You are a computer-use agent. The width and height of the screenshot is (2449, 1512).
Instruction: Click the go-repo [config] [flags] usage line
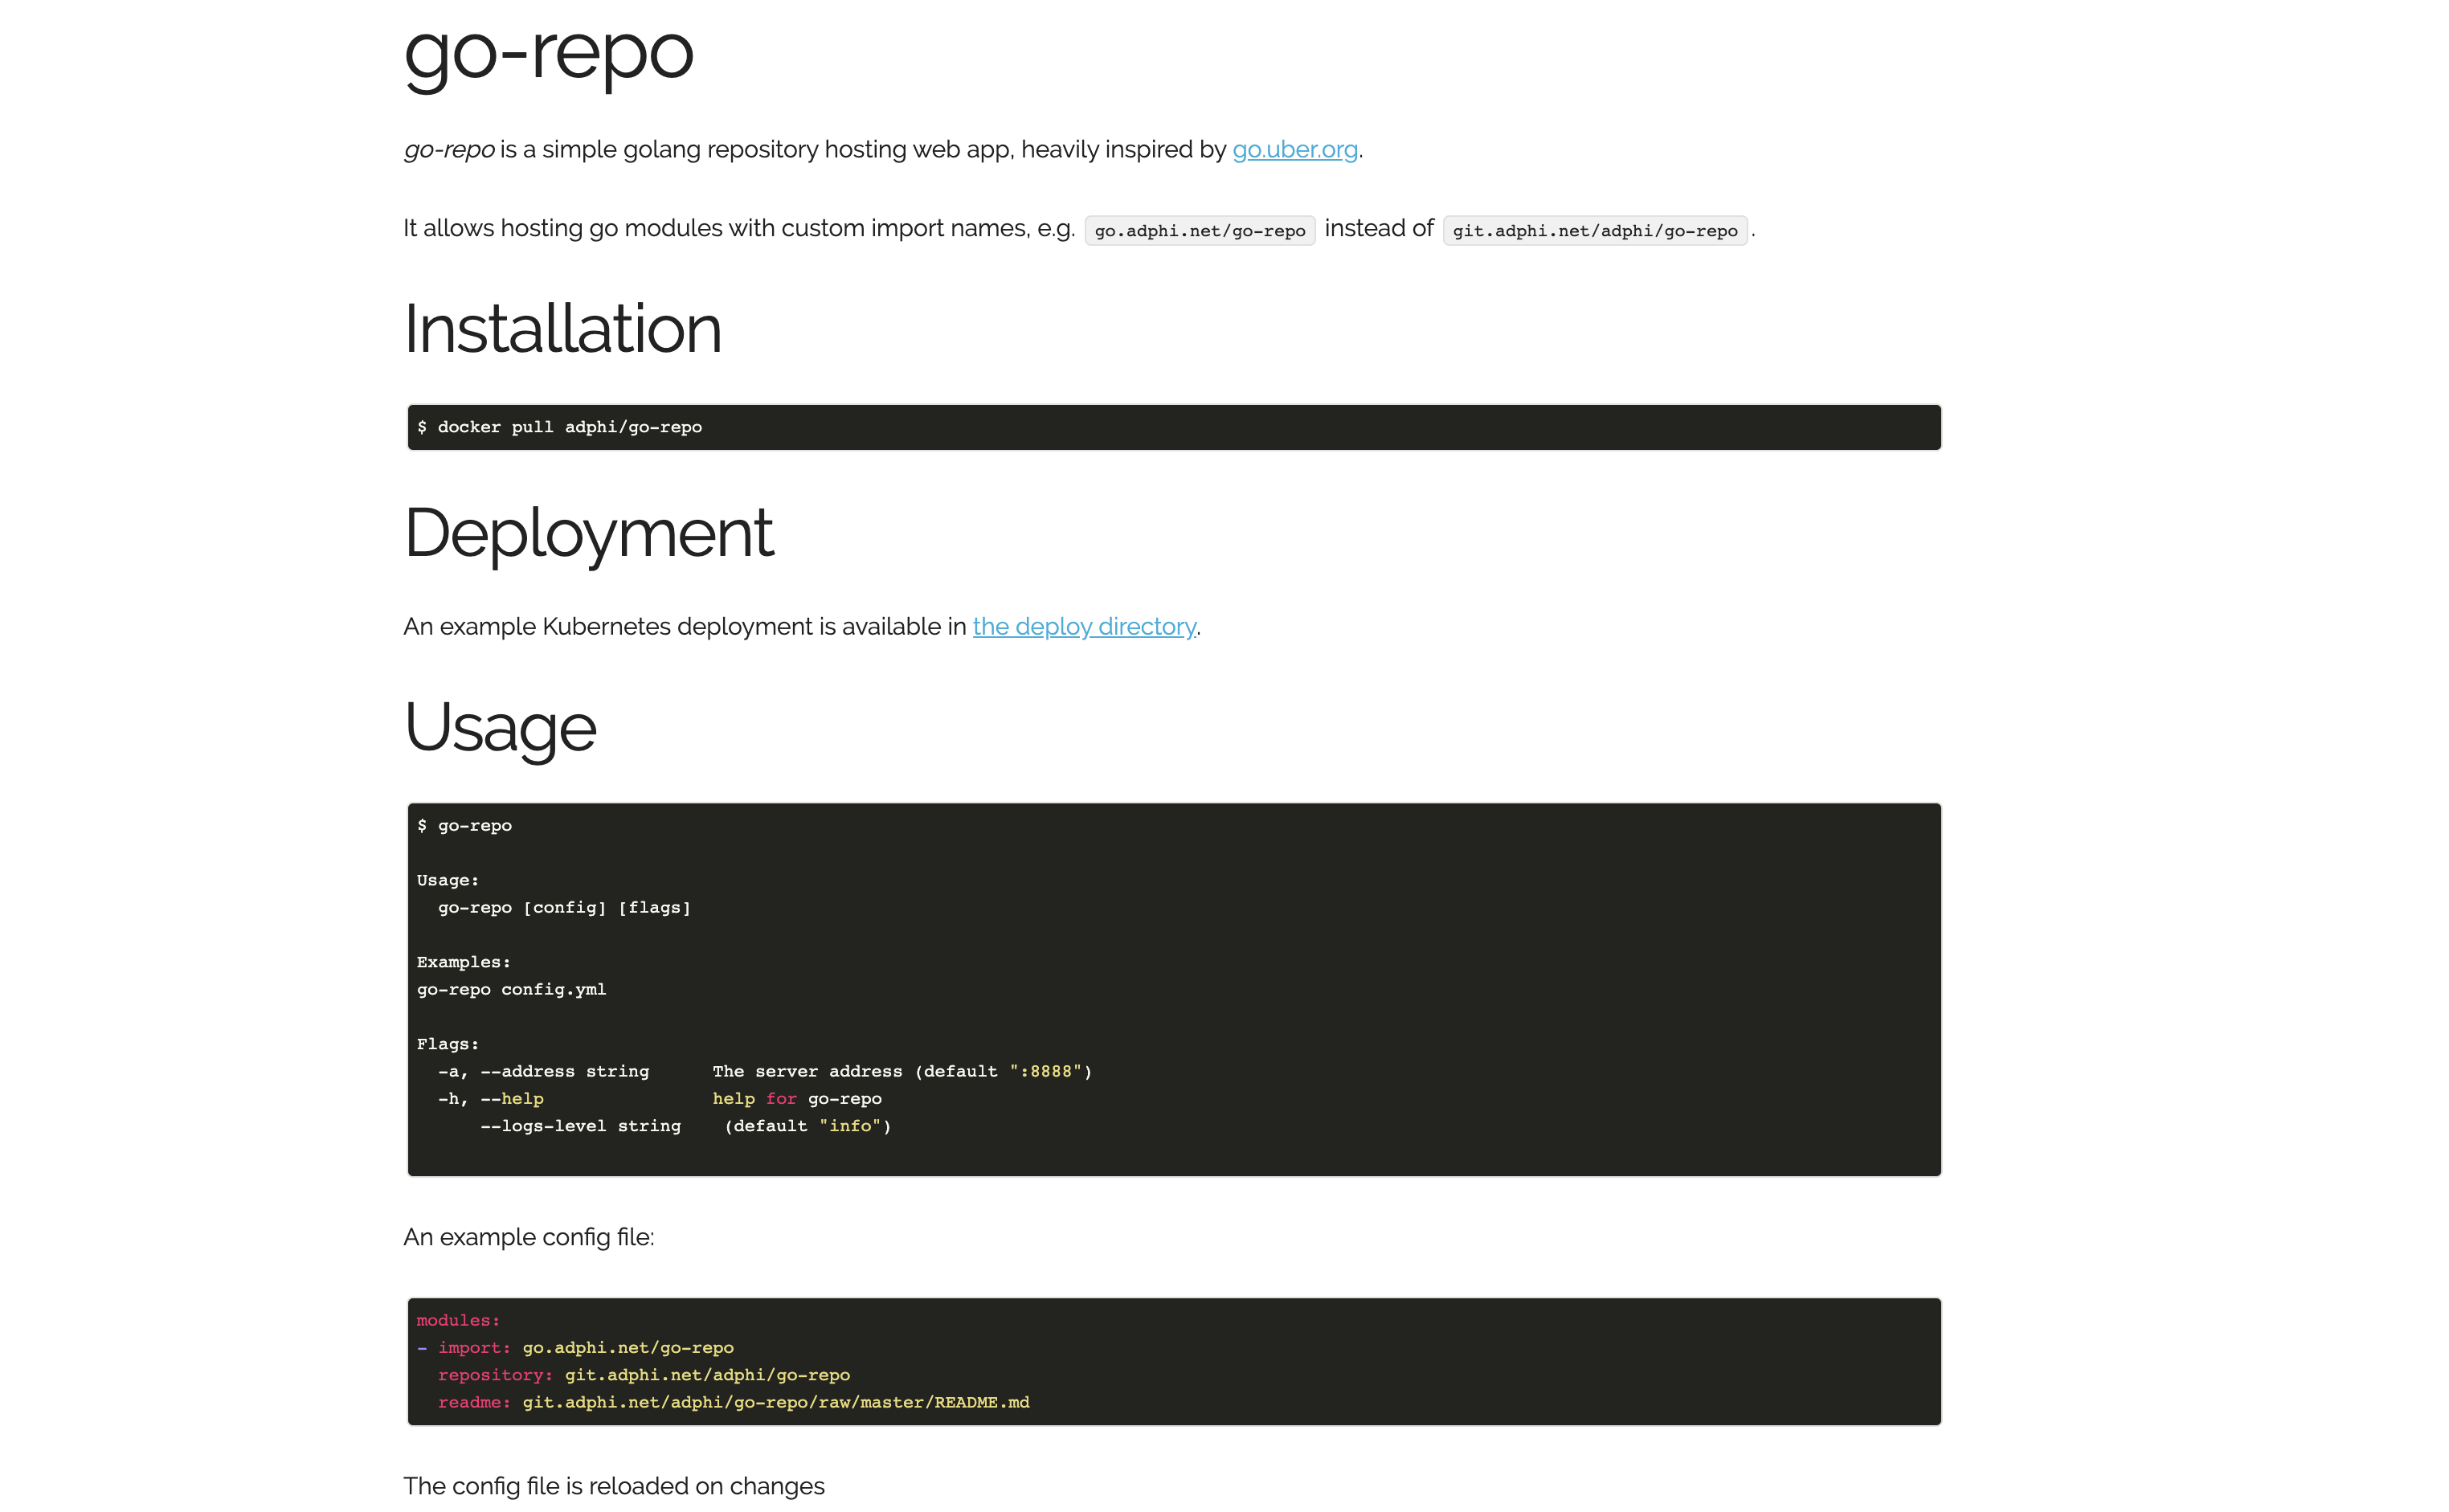(x=564, y=907)
